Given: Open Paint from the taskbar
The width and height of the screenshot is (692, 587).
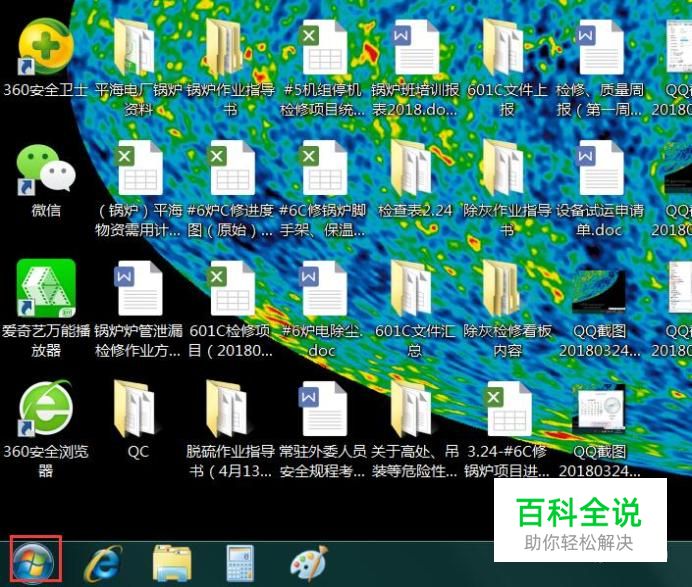Looking at the screenshot, I should [309, 563].
